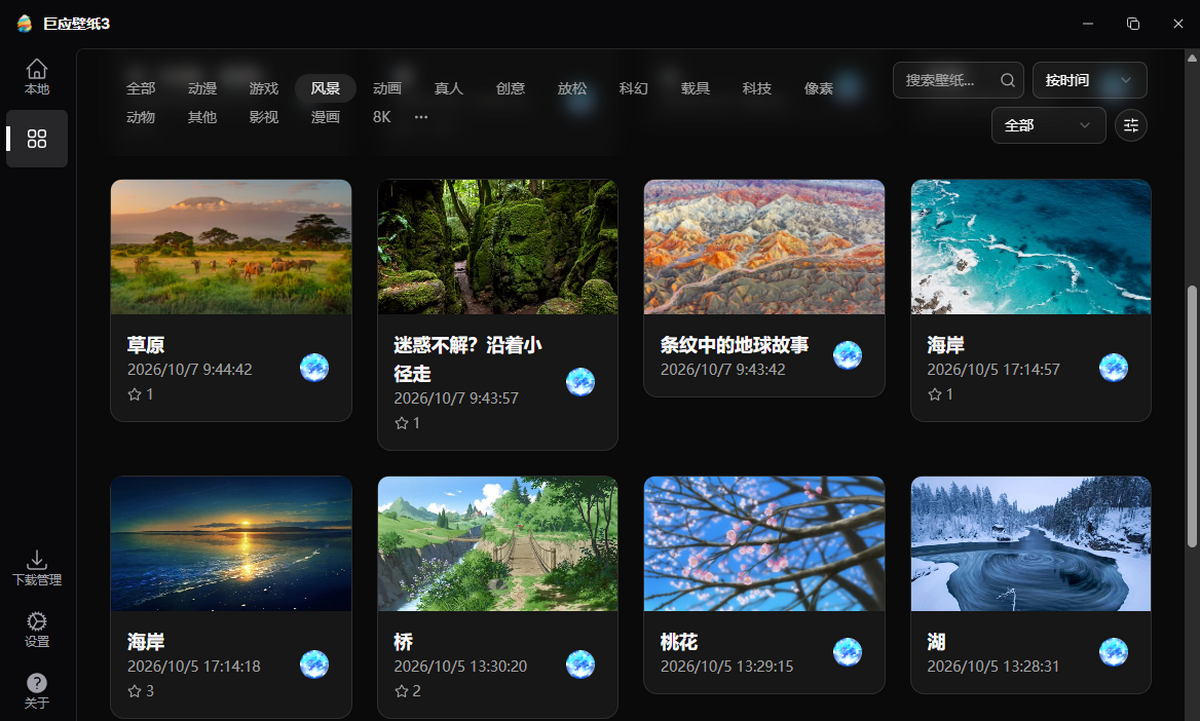
Task: Click the author avatar on 桥 card
Action: (581, 665)
